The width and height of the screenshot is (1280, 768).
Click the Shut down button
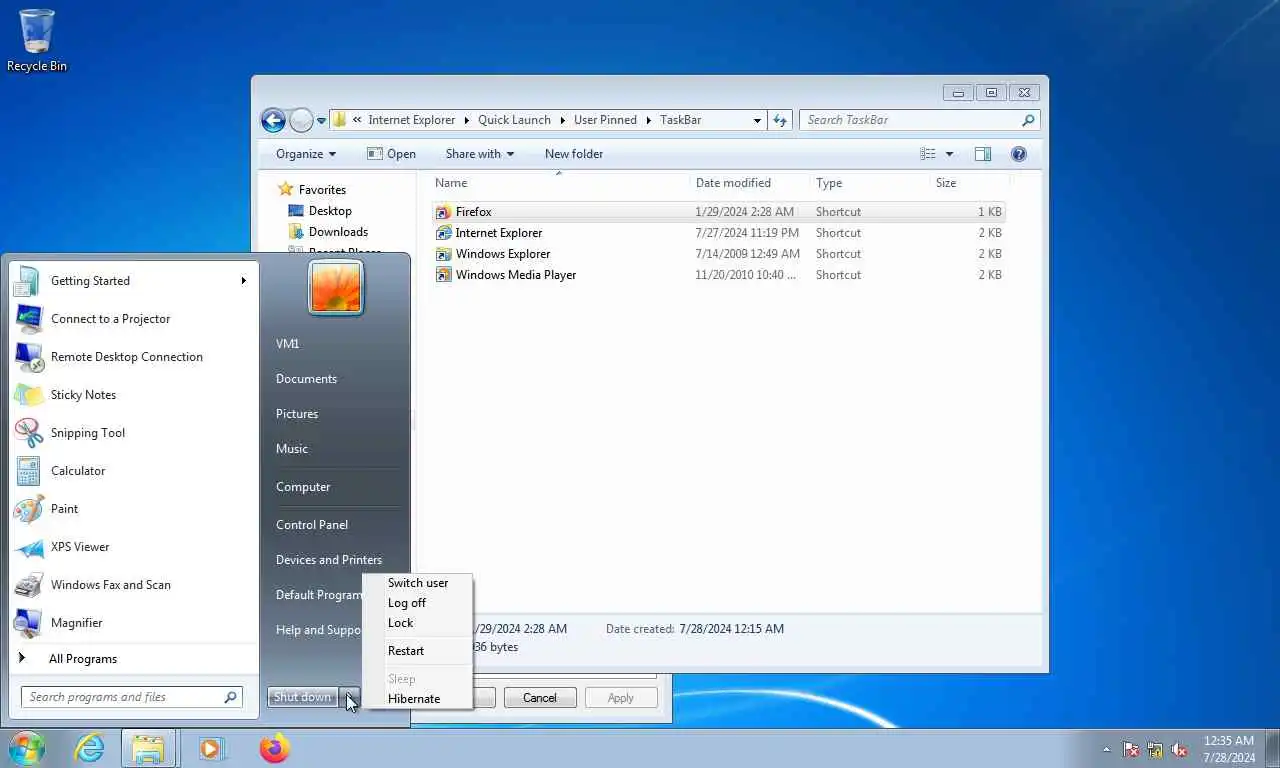pos(303,697)
